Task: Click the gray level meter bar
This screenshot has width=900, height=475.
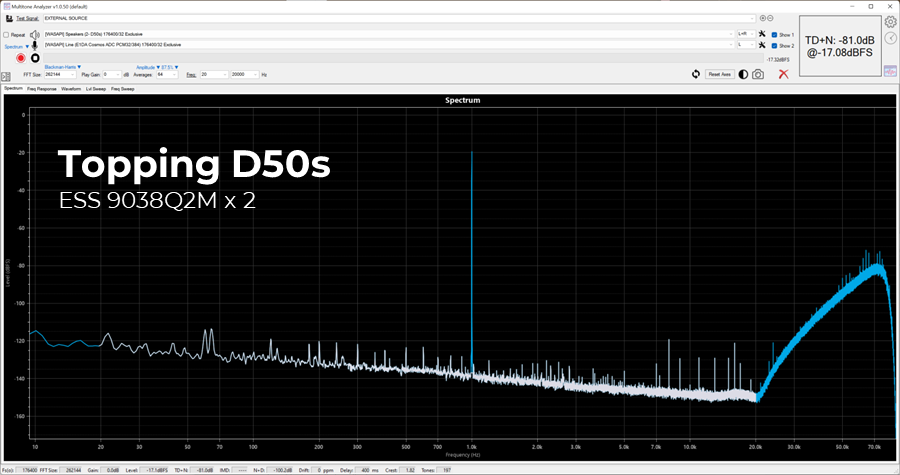Action: click(403, 59)
